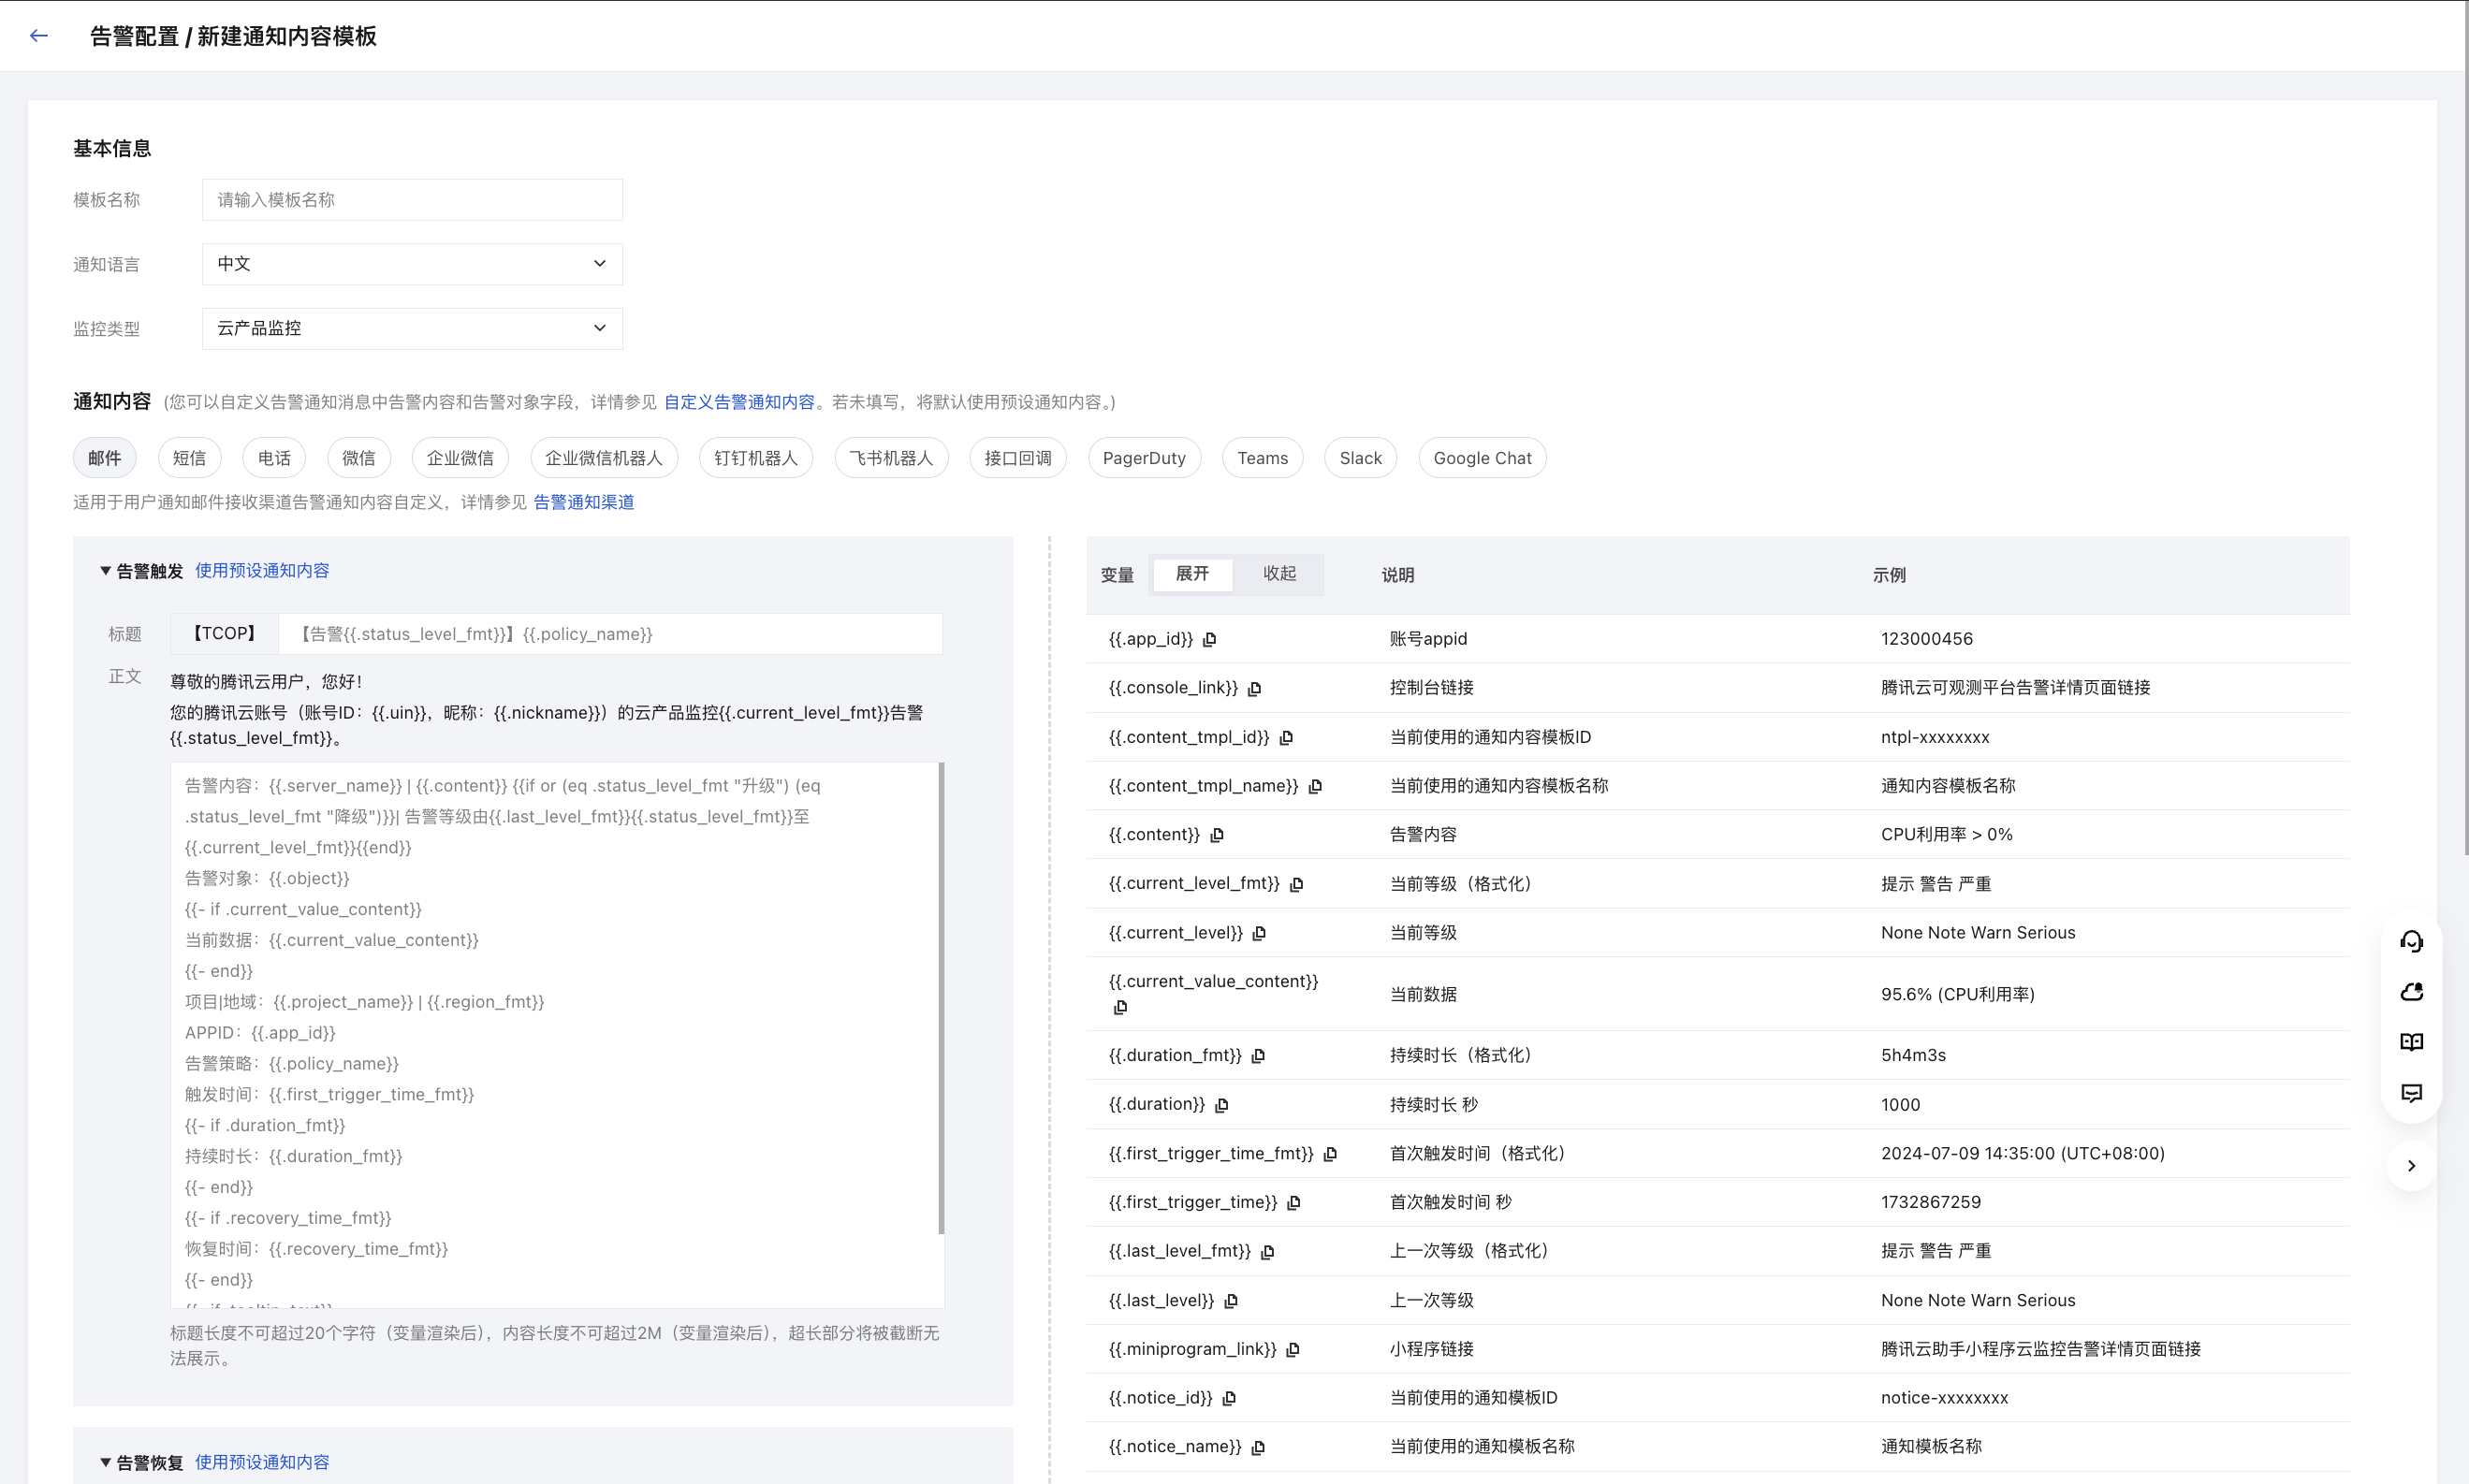Copy the {{.app_id}} variable
2469x1484 pixels.
coord(1210,640)
